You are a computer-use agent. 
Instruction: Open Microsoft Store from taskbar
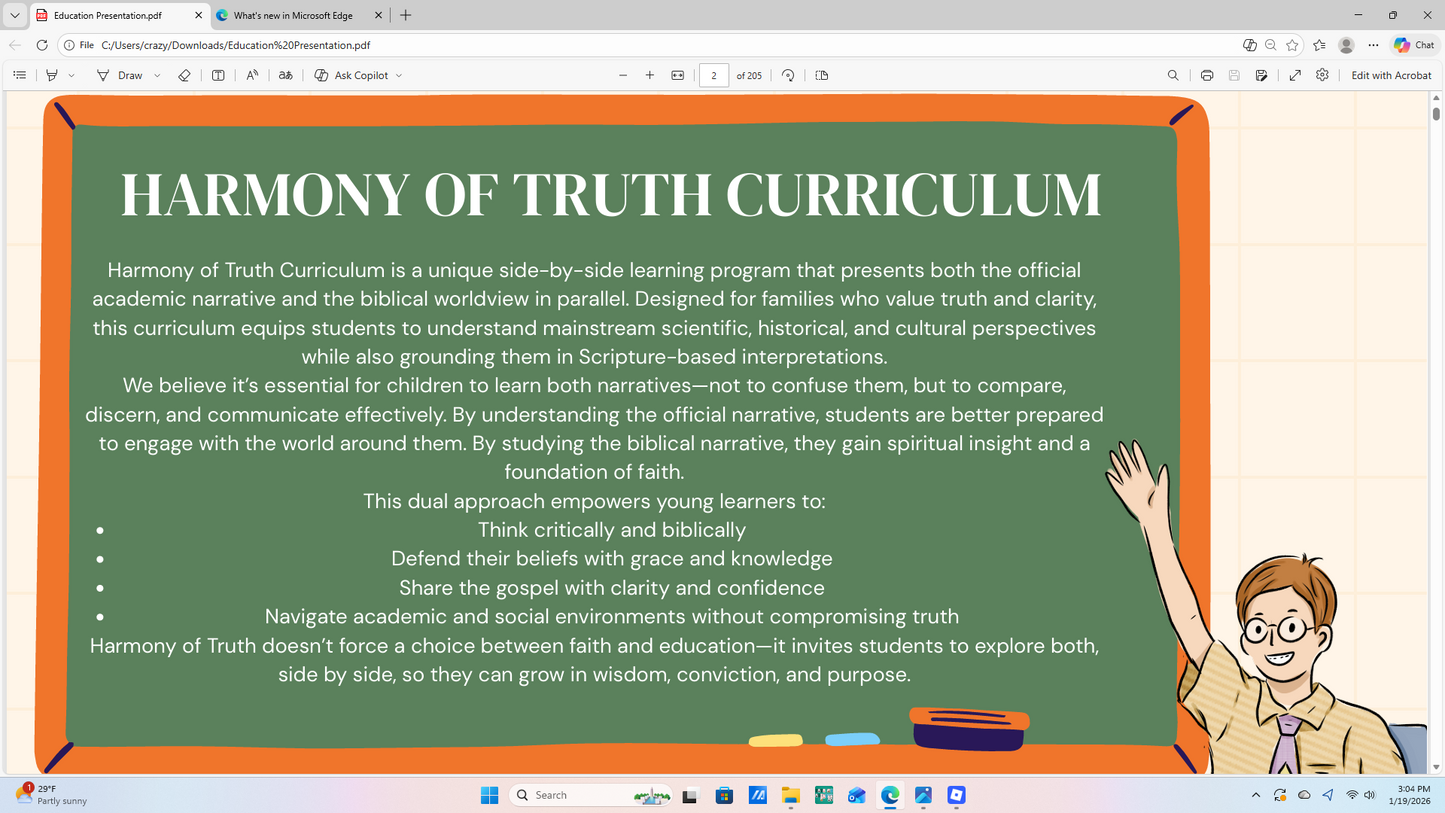pos(724,795)
